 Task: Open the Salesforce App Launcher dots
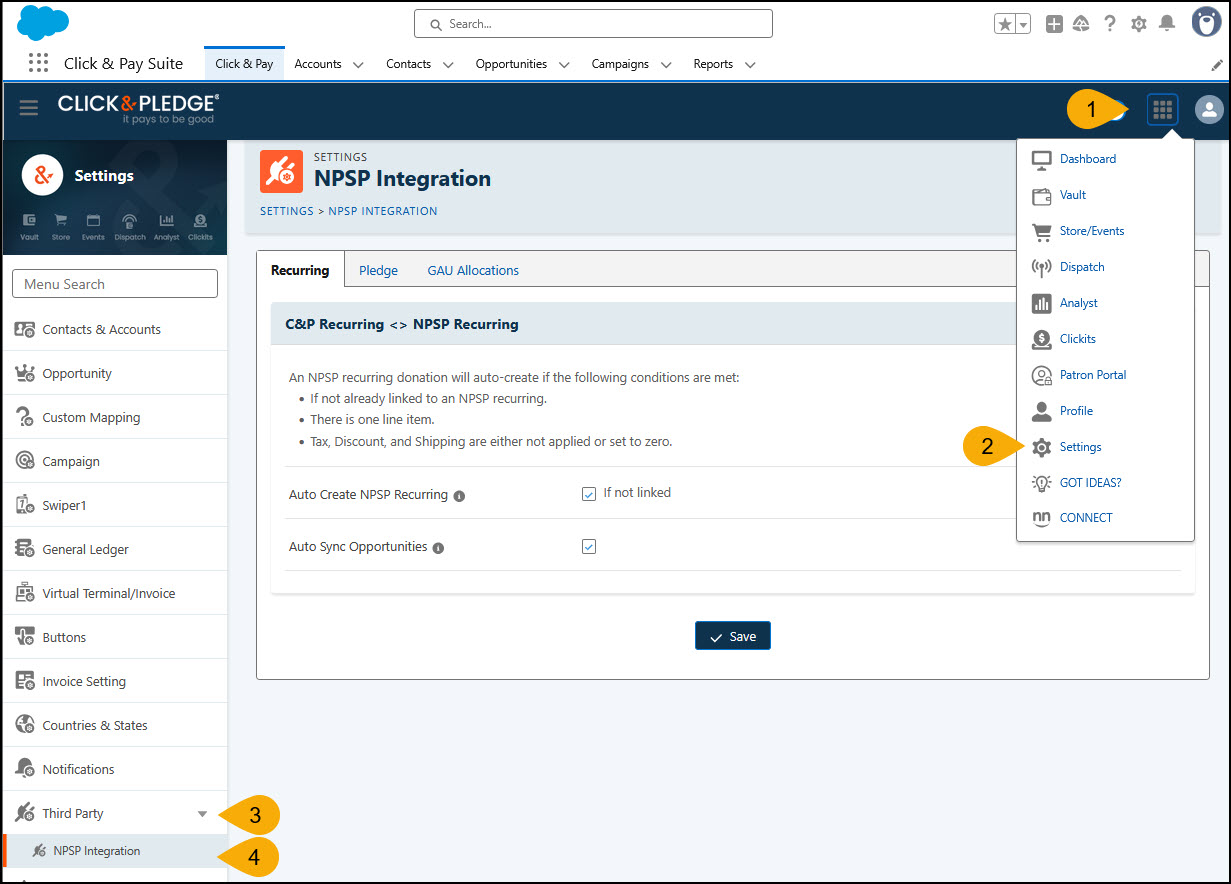(x=38, y=63)
